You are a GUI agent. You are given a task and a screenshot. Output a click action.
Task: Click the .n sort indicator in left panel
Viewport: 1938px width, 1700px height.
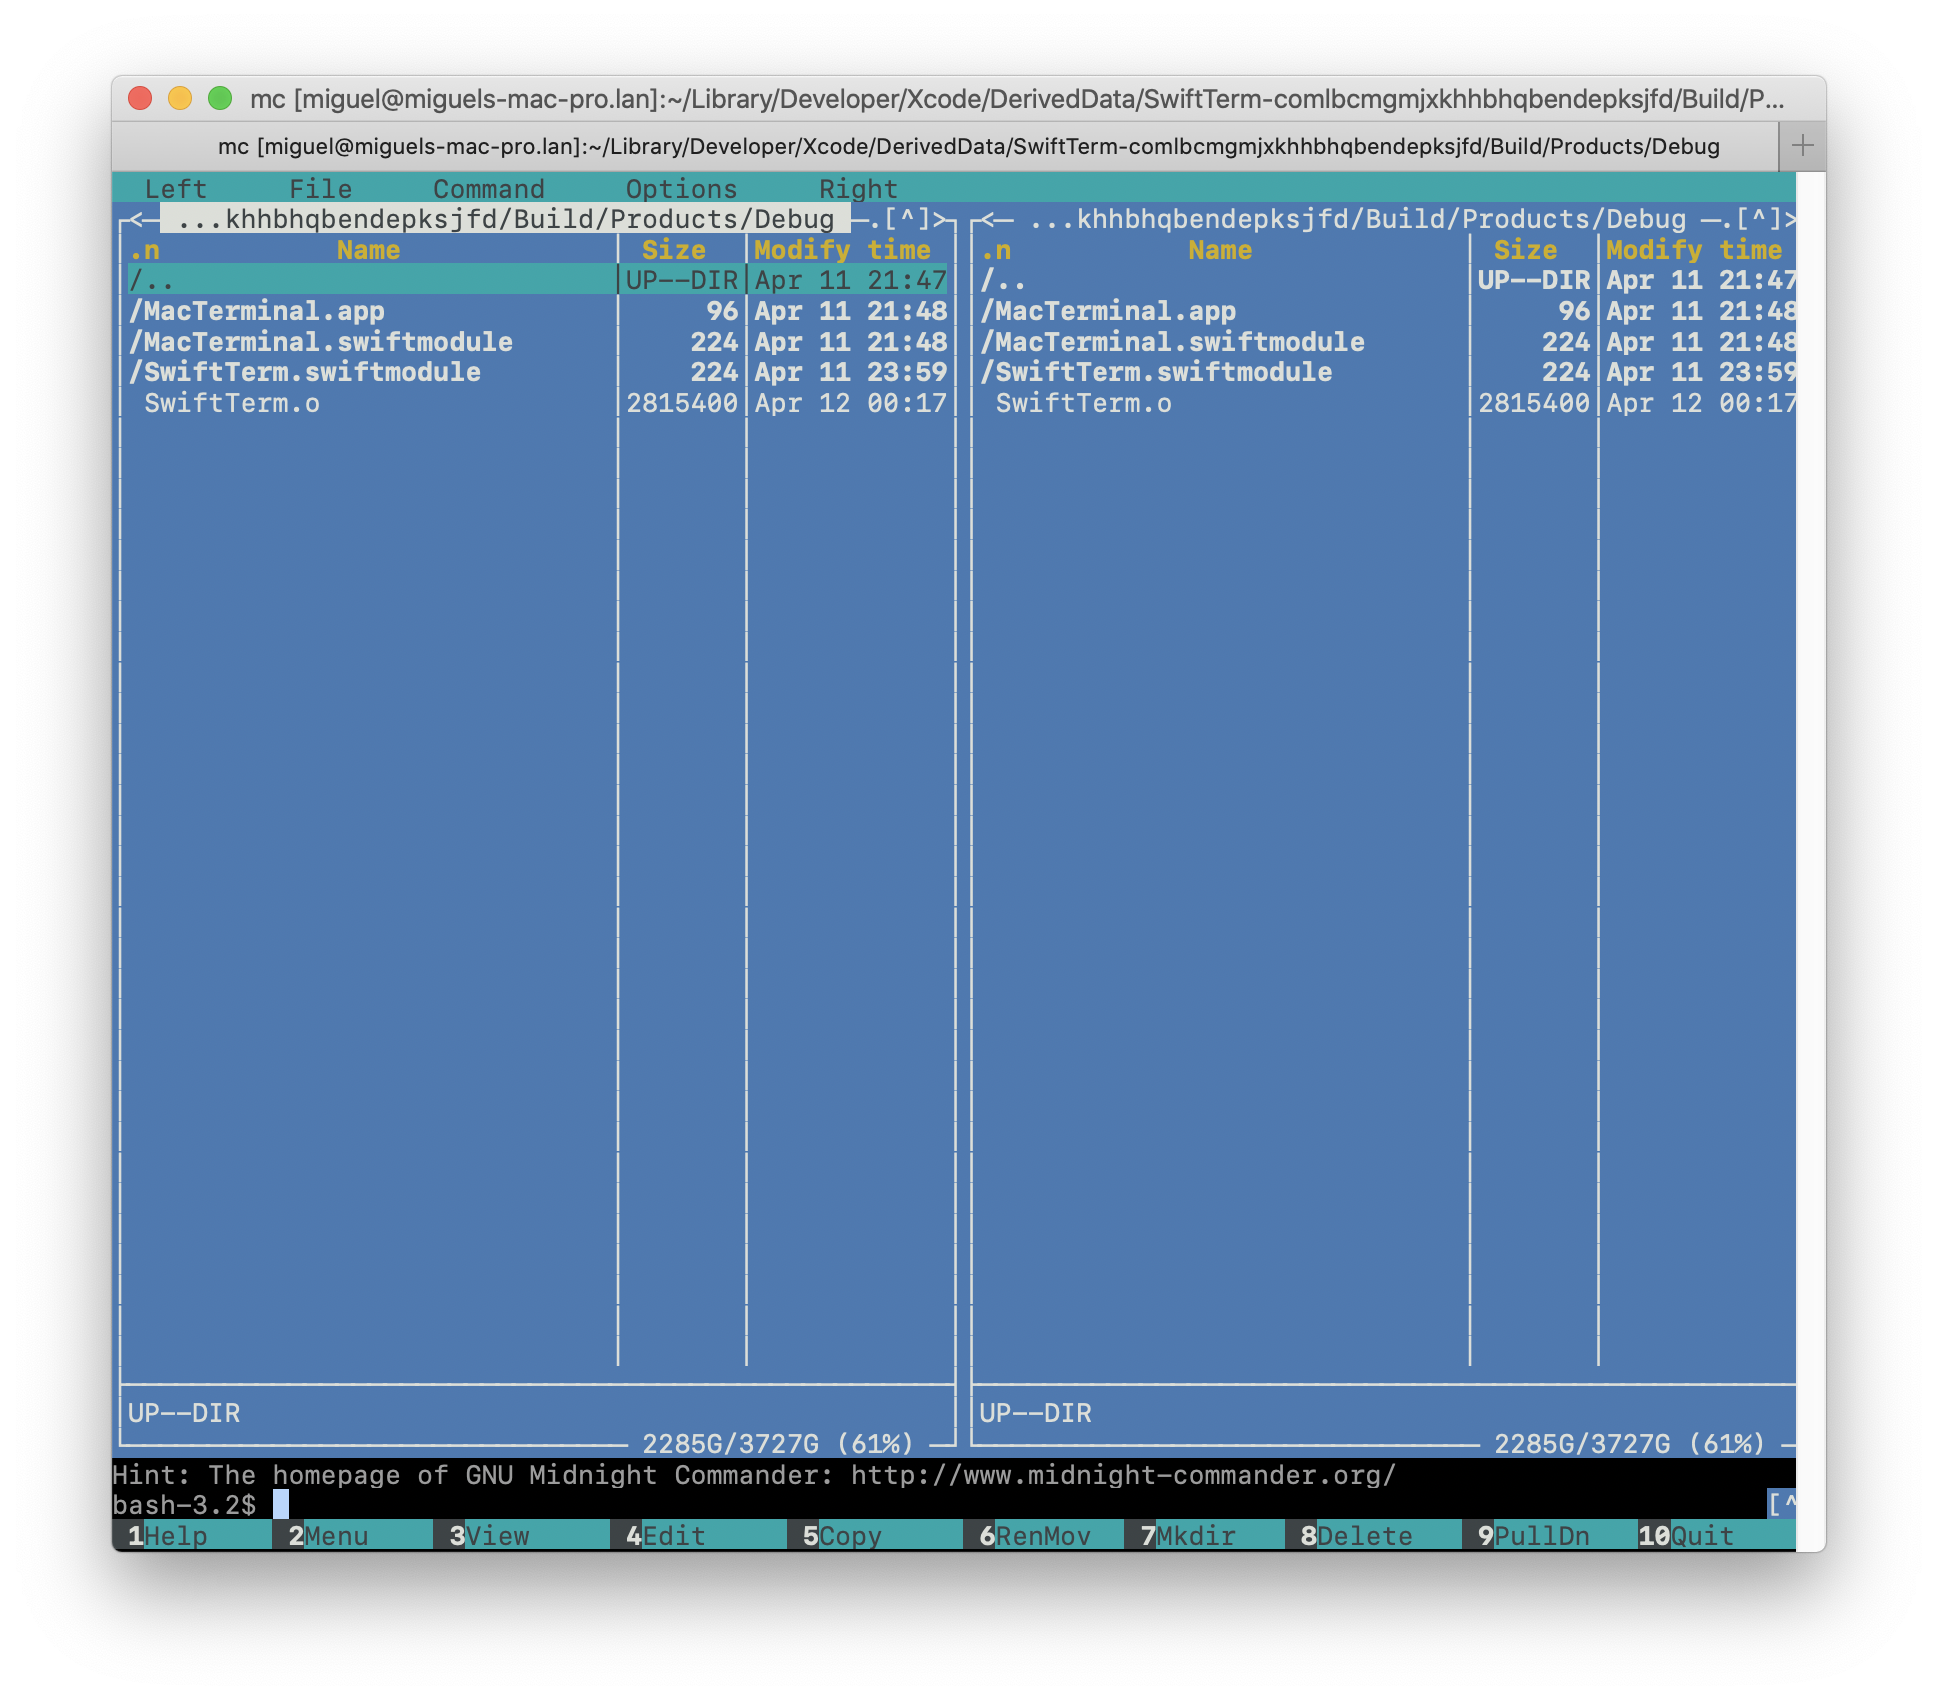coord(144,250)
